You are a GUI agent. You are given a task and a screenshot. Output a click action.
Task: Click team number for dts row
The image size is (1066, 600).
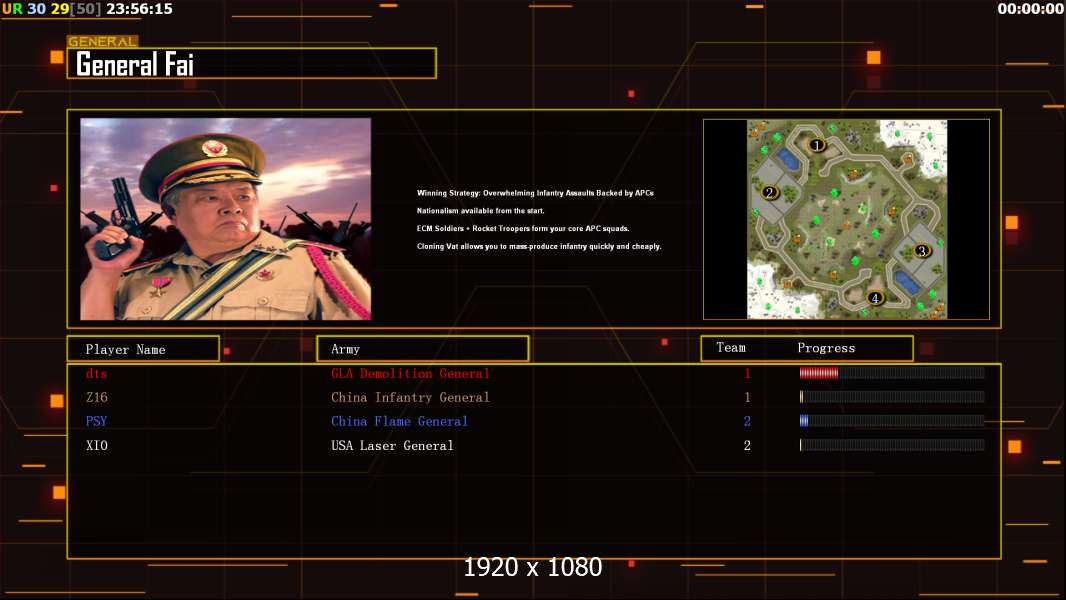tap(747, 373)
